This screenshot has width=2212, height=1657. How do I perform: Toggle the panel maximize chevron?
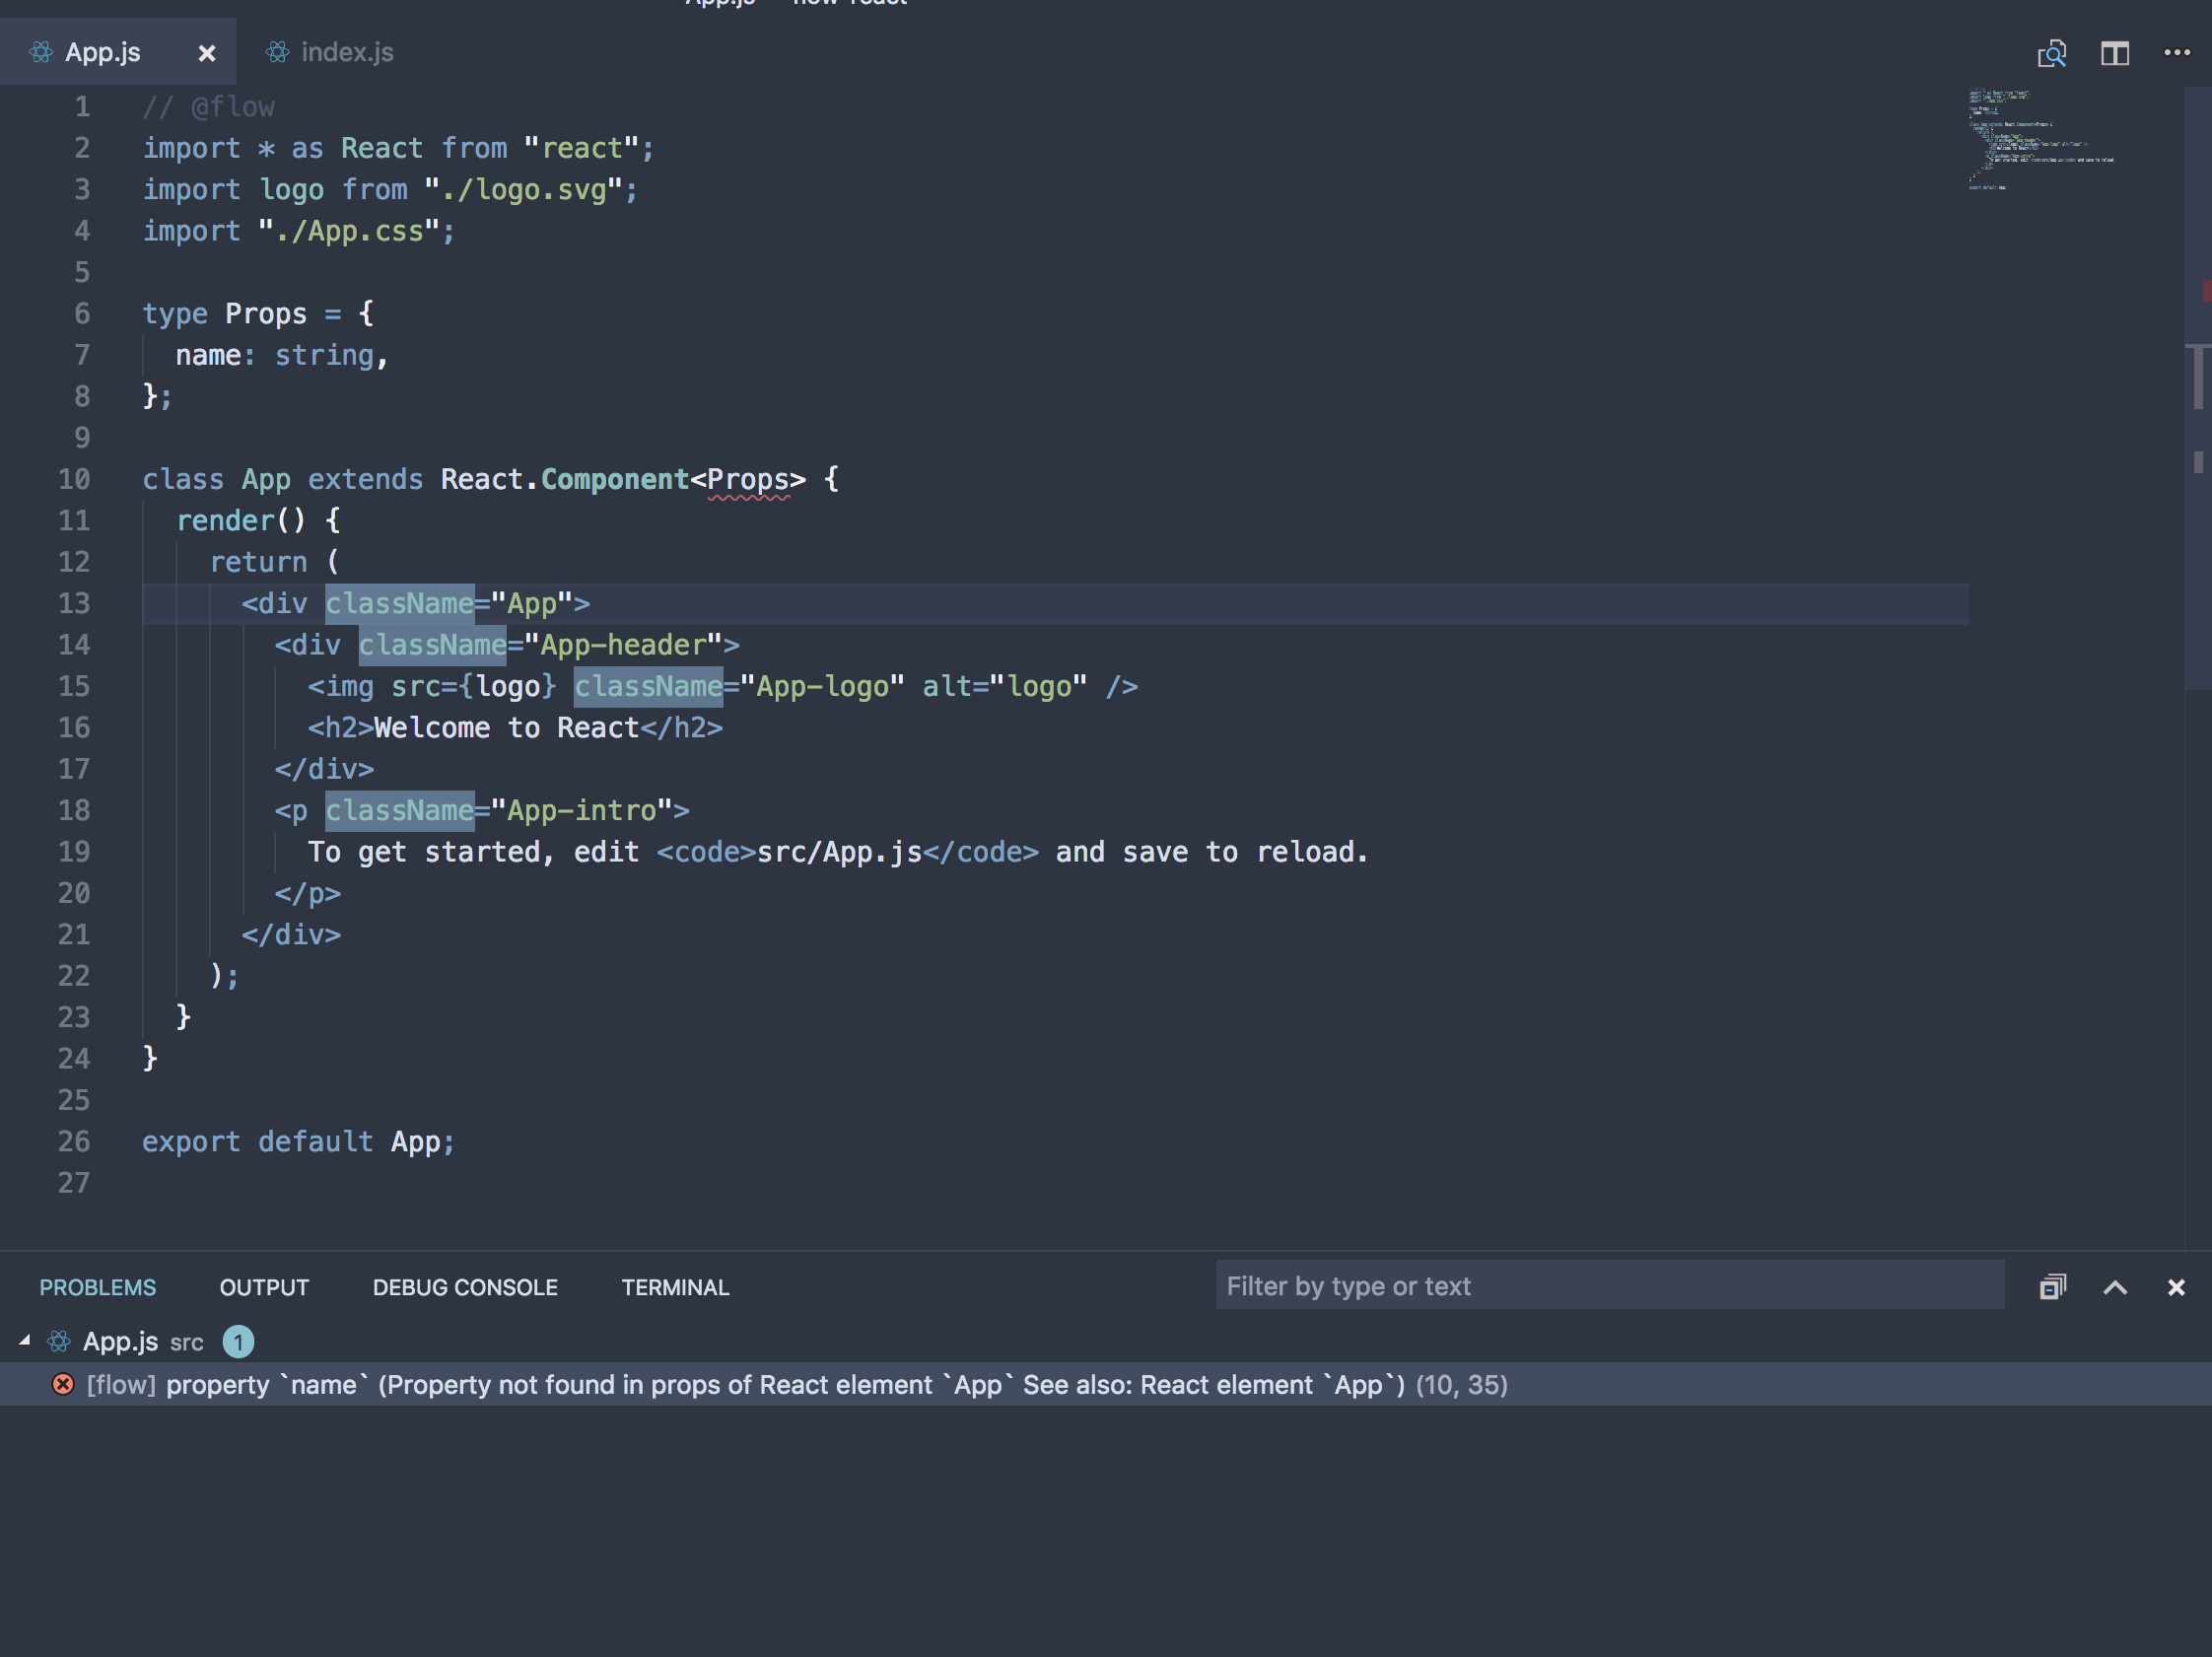tap(2115, 1287)
